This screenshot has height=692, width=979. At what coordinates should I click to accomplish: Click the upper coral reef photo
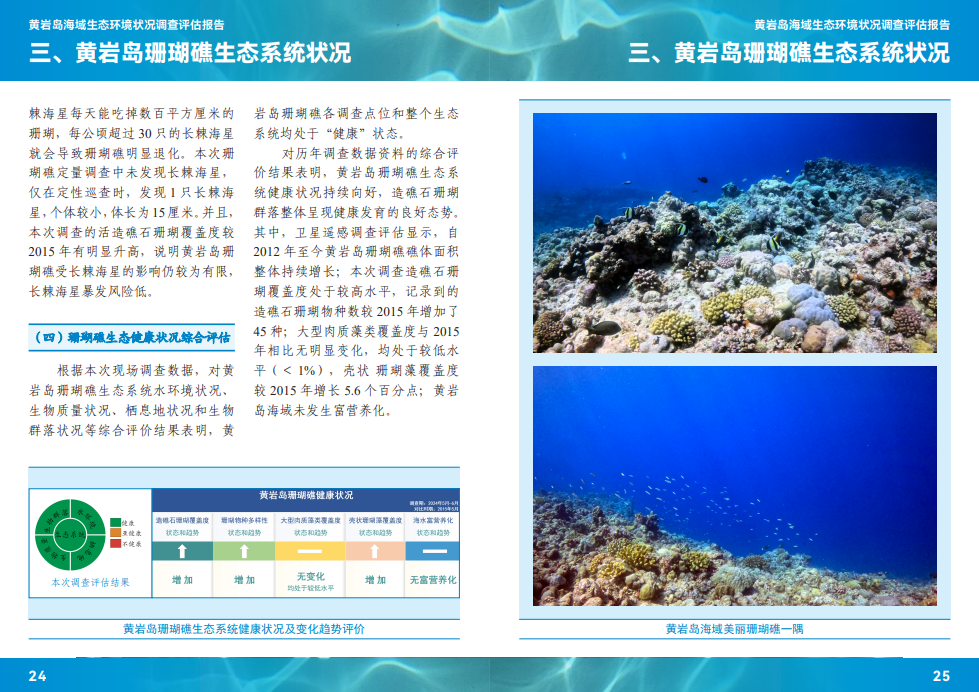tap(734, 232)
